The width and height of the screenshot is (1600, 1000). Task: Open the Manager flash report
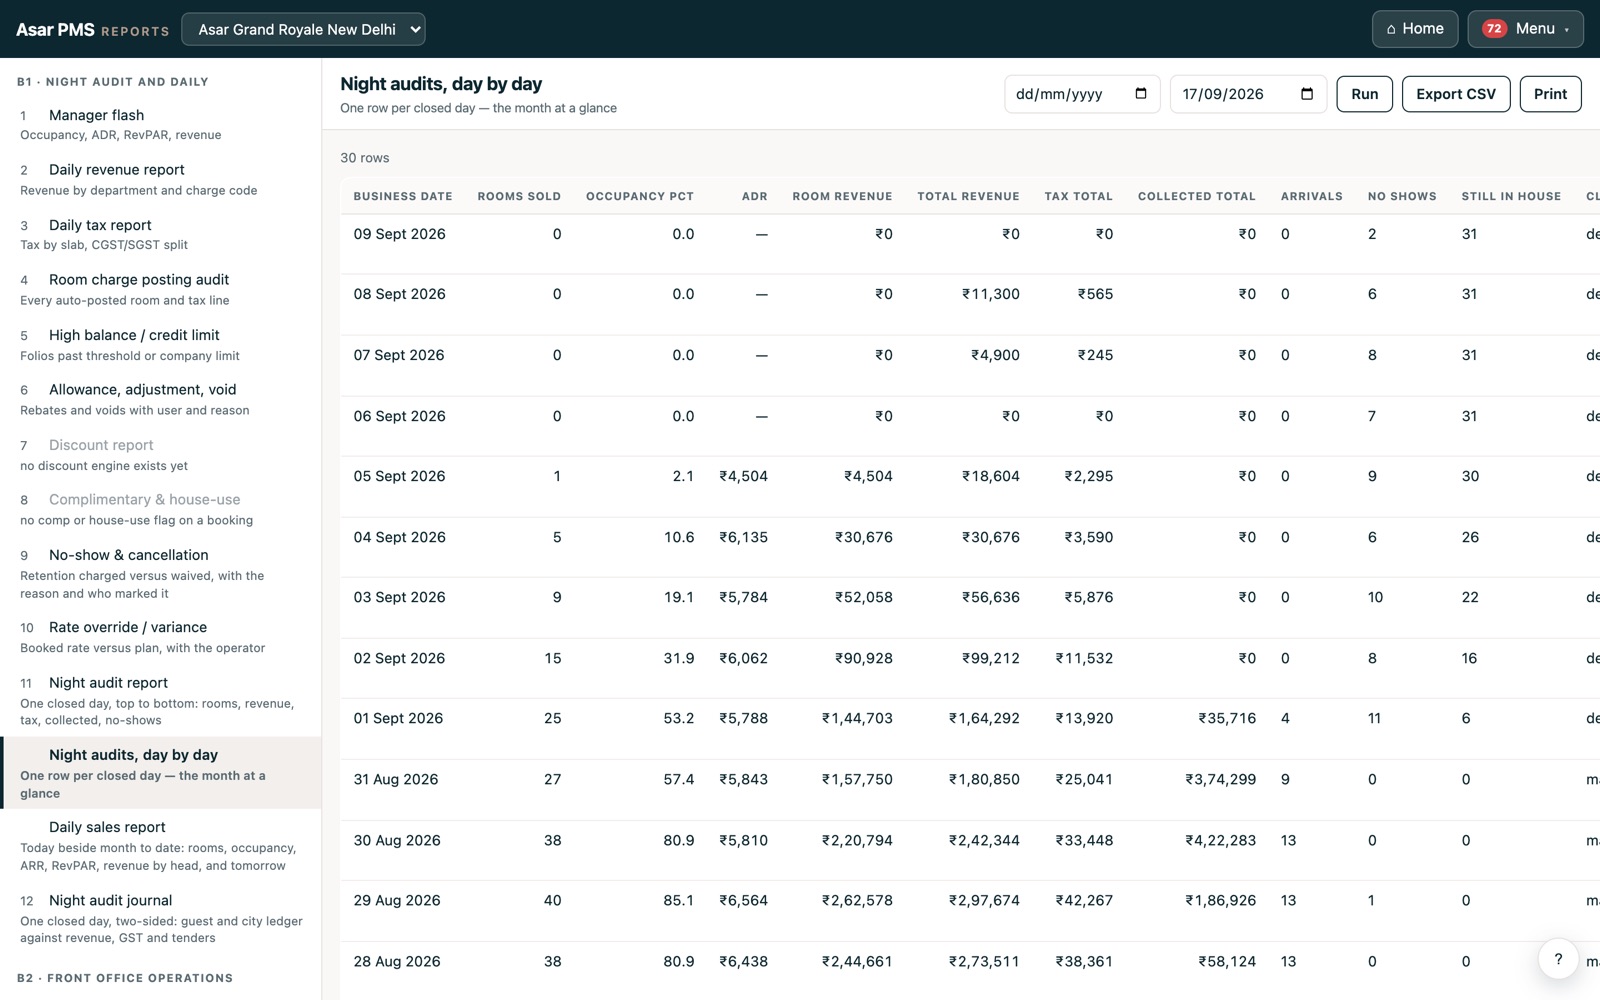160,124
